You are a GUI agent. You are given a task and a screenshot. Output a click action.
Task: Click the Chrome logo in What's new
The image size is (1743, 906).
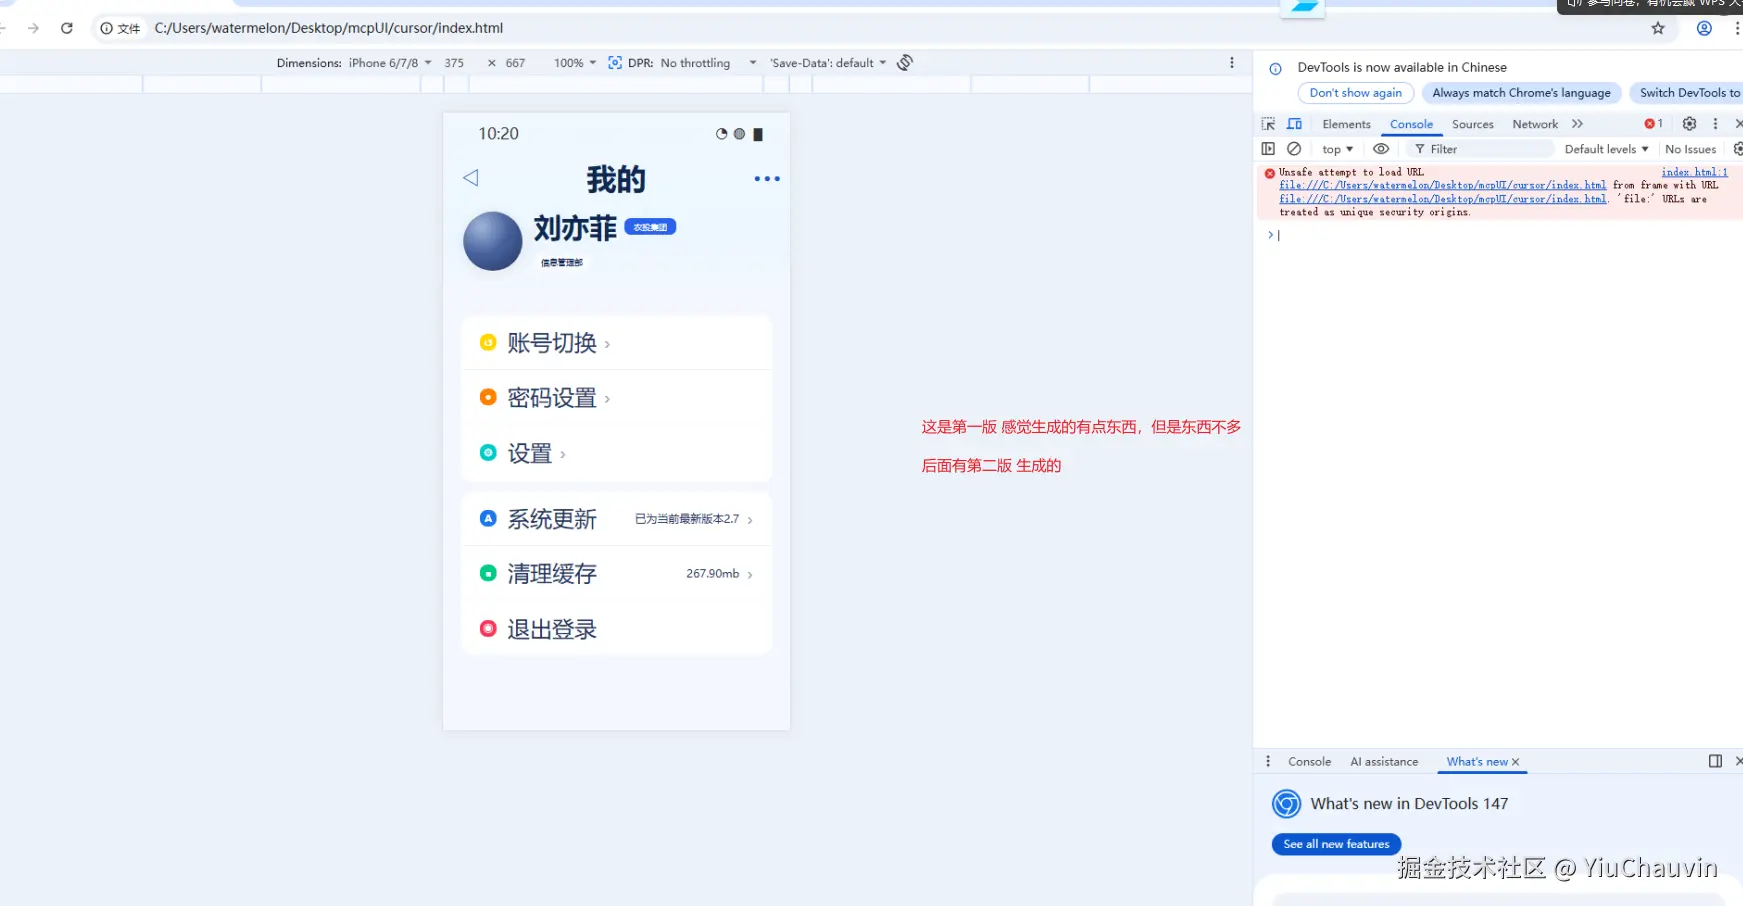tap(1286, 804)
